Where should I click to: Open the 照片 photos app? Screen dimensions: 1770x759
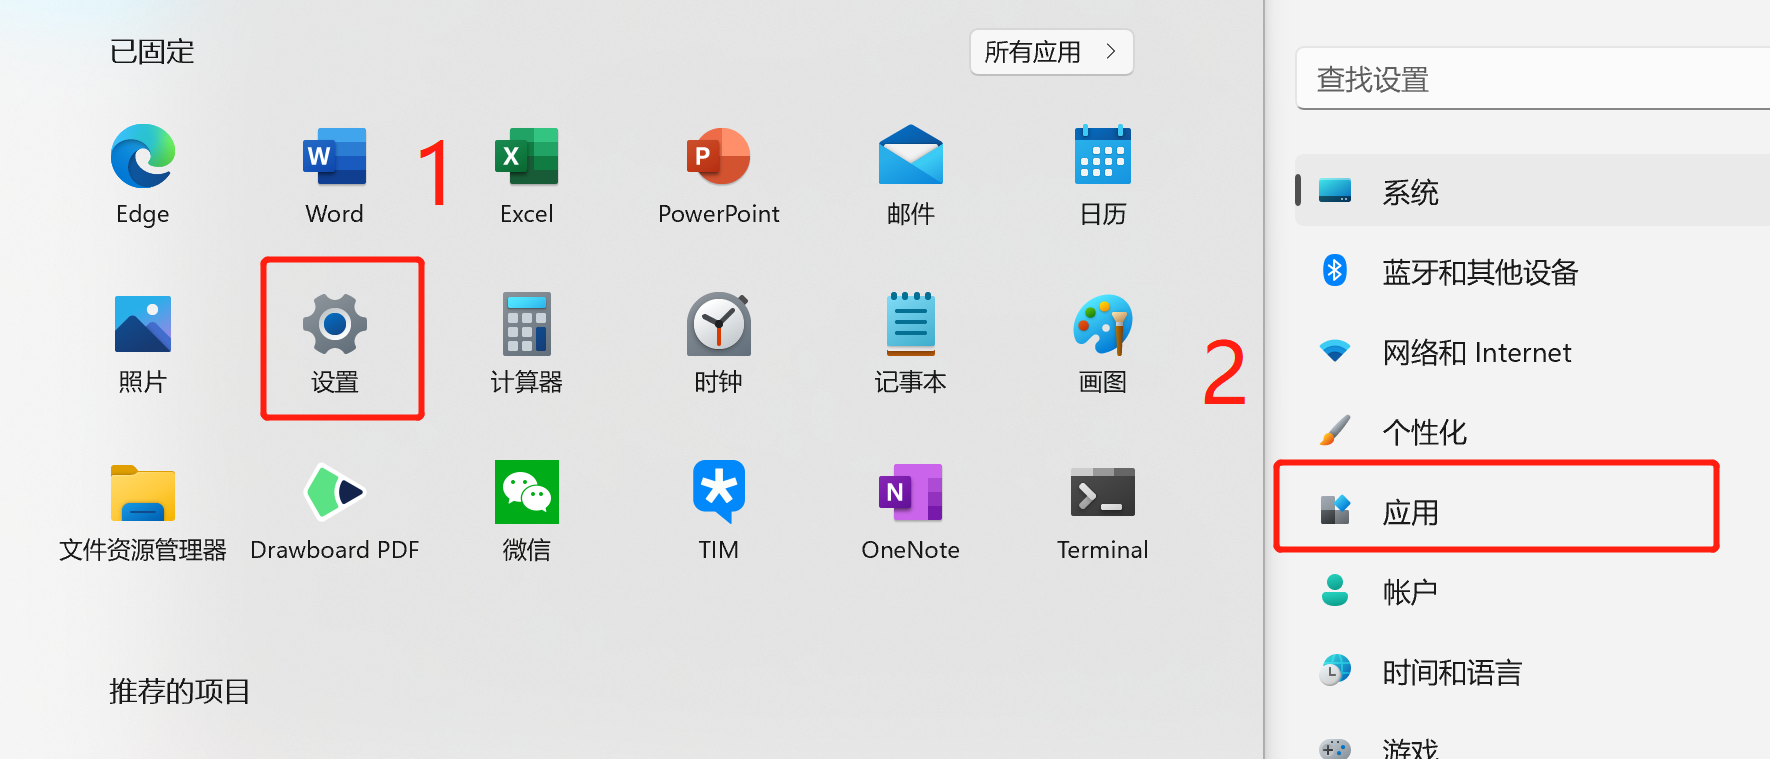143,324
